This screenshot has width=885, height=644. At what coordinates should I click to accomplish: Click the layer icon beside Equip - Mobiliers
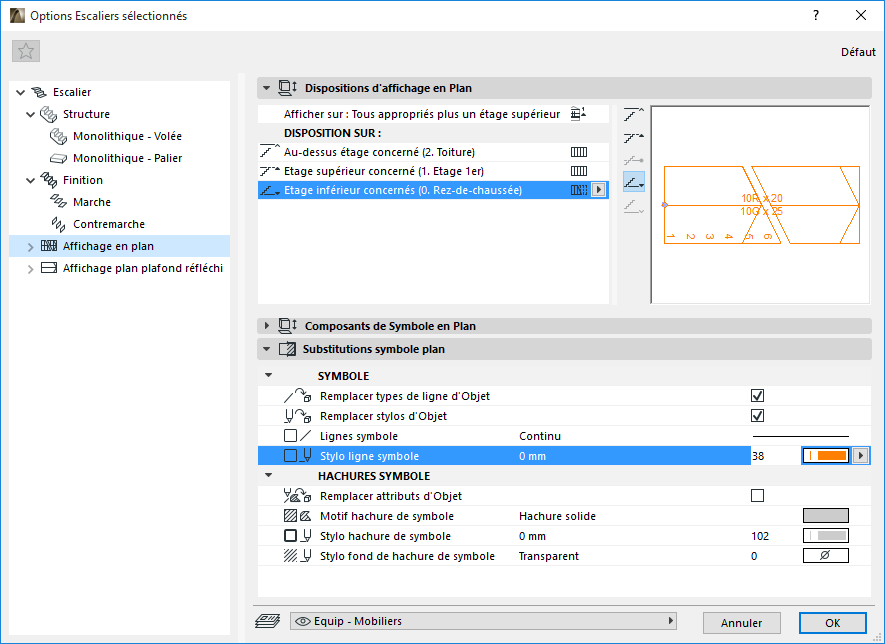click(268, 621)
